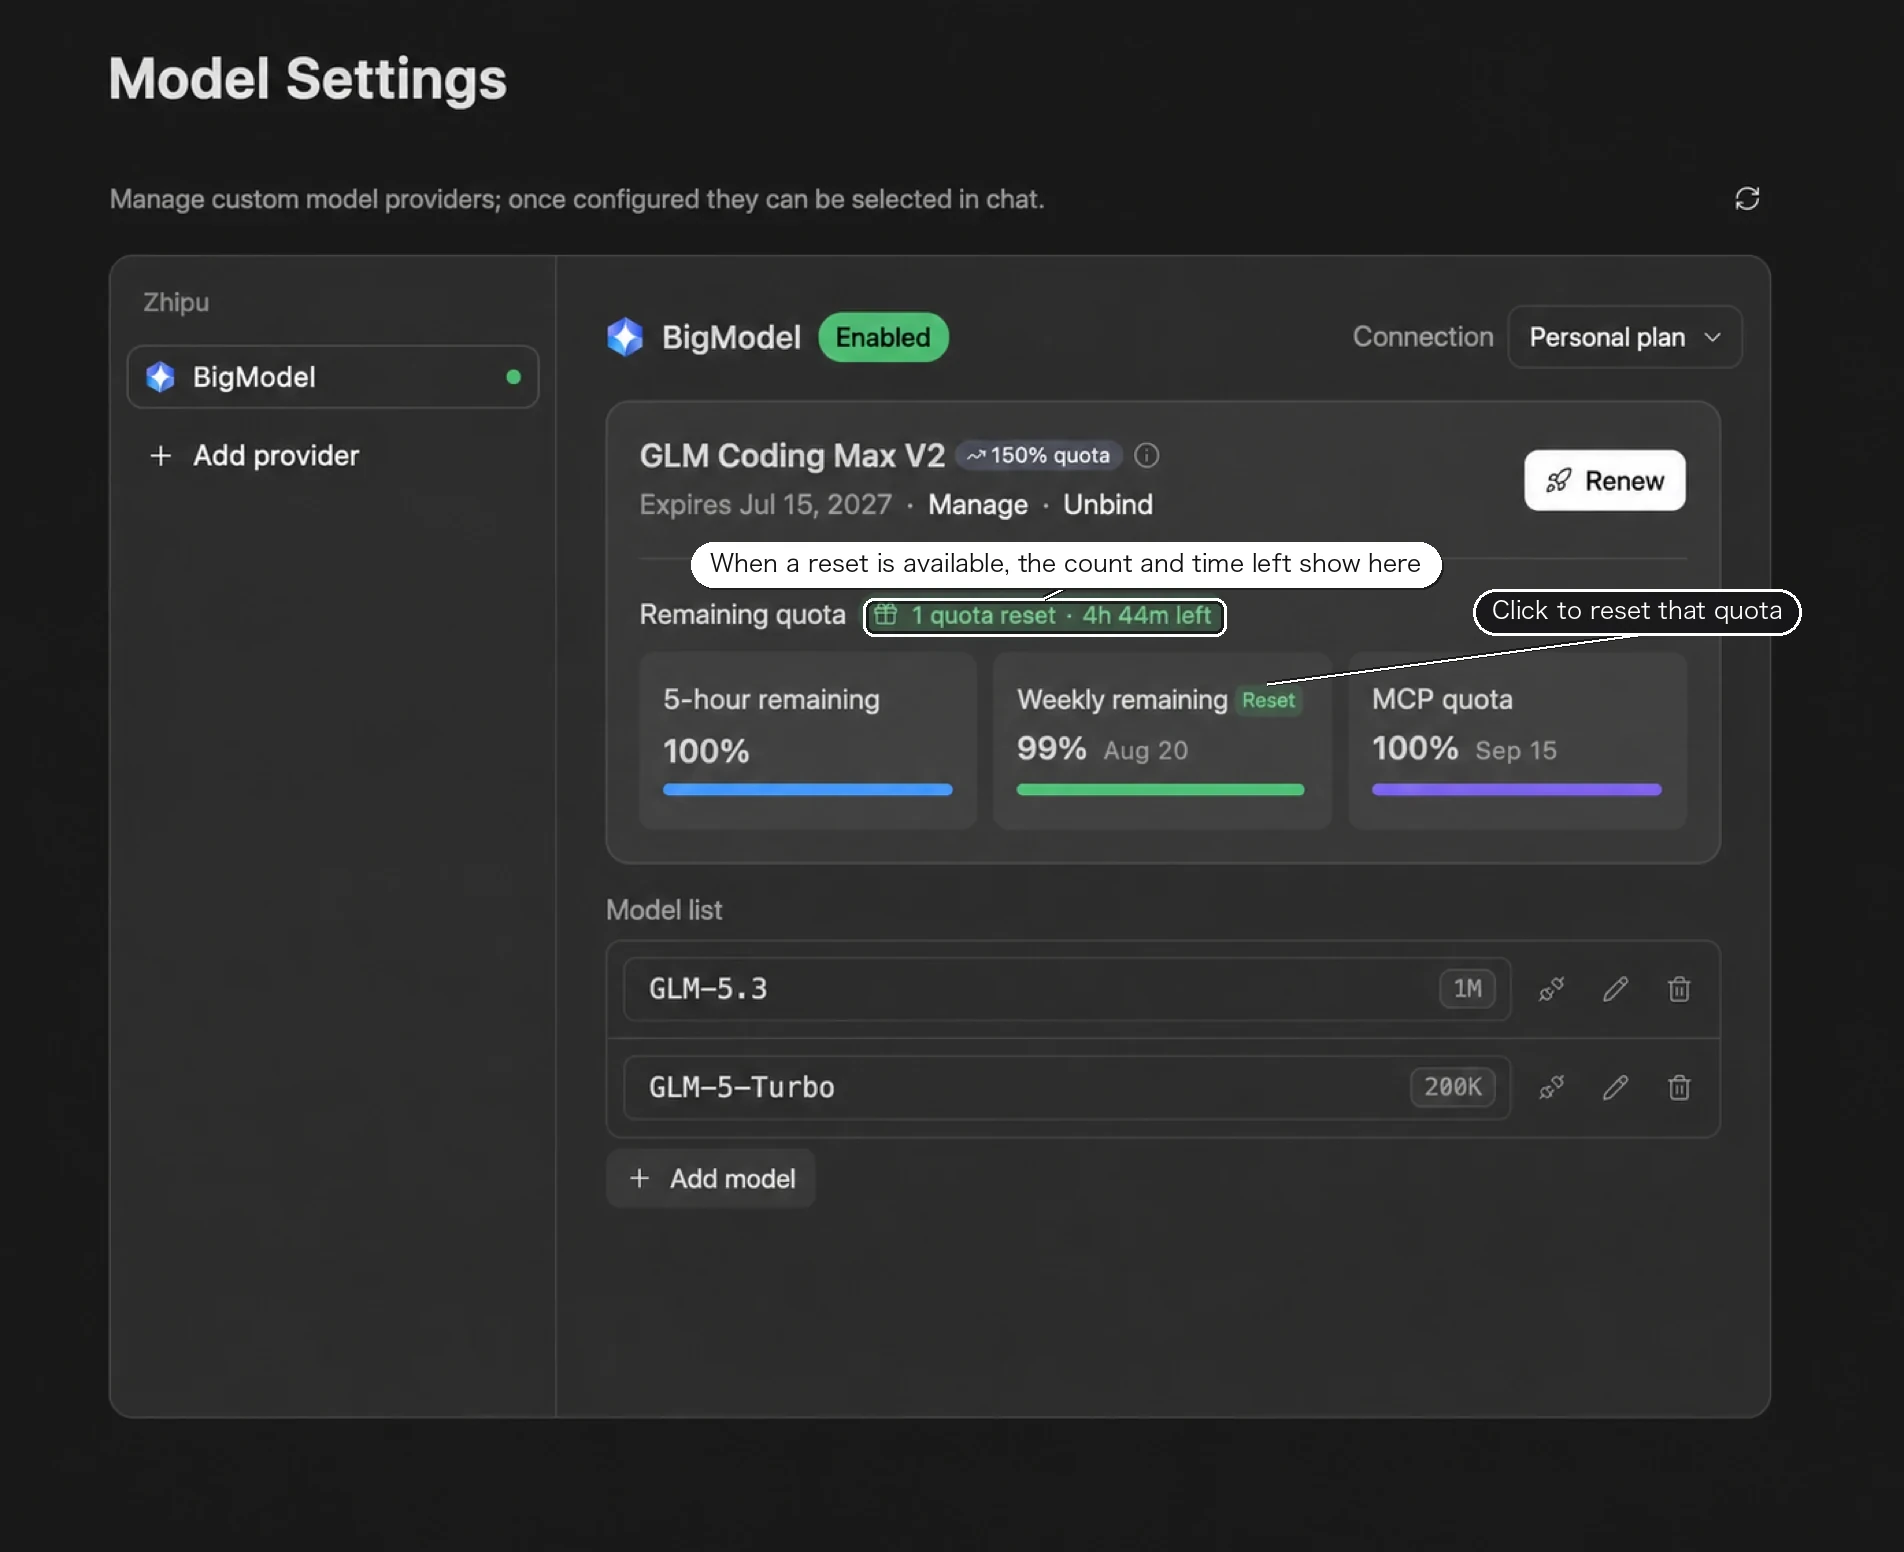The width and height of the screenshot is (1904, 1552).
Task: Select BigModel provider in the sidebar
Action: (x=333, y=377)
